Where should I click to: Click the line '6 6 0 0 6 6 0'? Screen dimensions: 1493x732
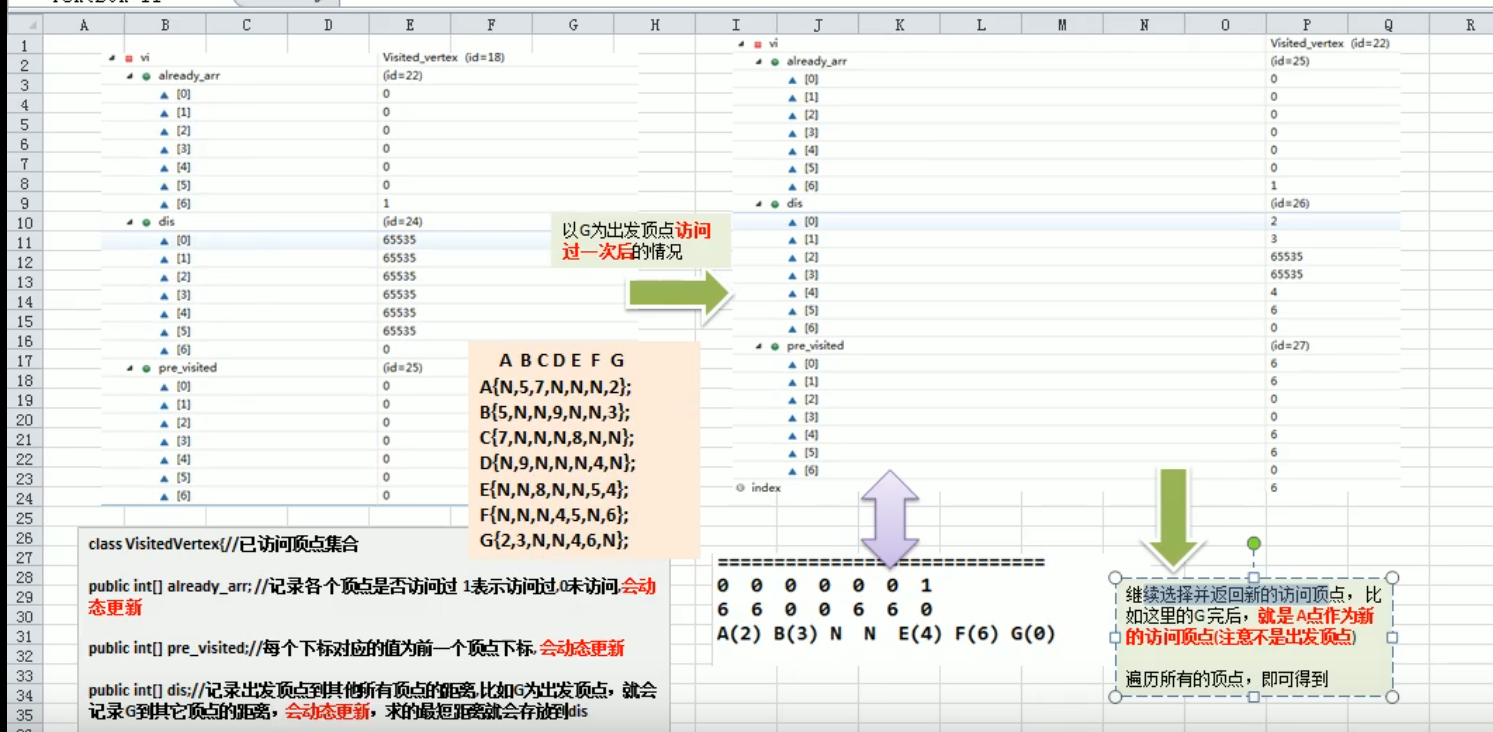click(824, 609)
